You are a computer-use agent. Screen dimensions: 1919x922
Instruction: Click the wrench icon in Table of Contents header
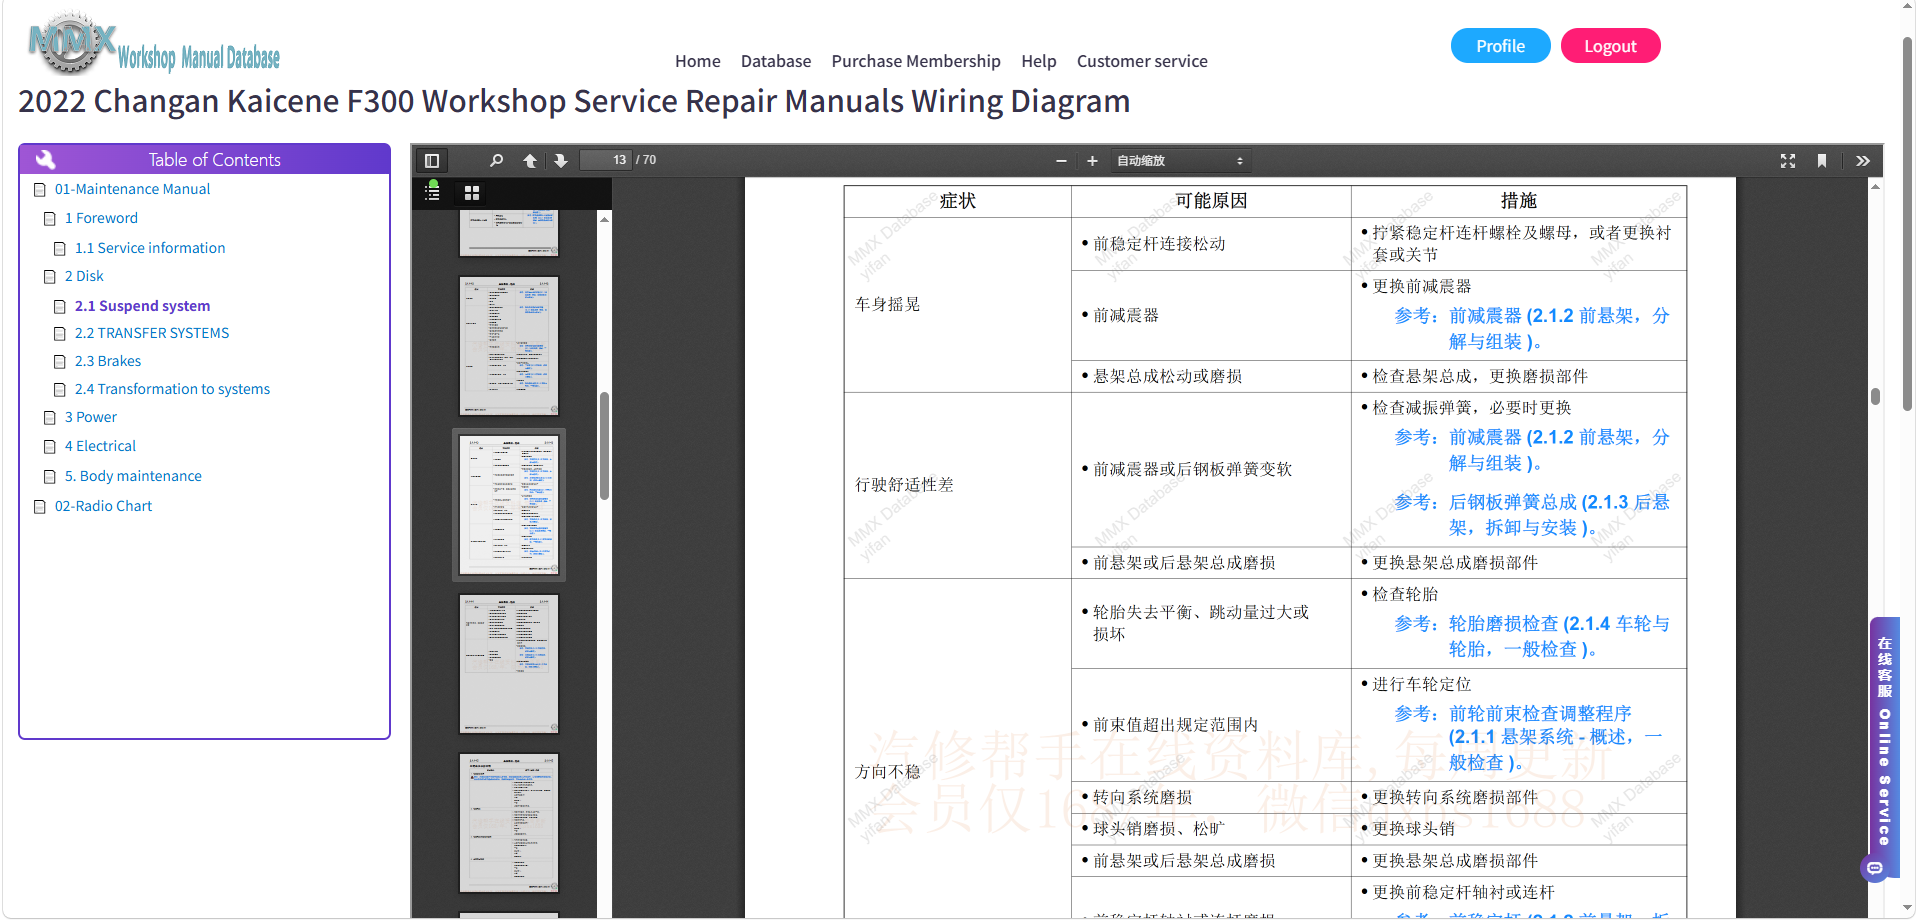coord(45,159)
